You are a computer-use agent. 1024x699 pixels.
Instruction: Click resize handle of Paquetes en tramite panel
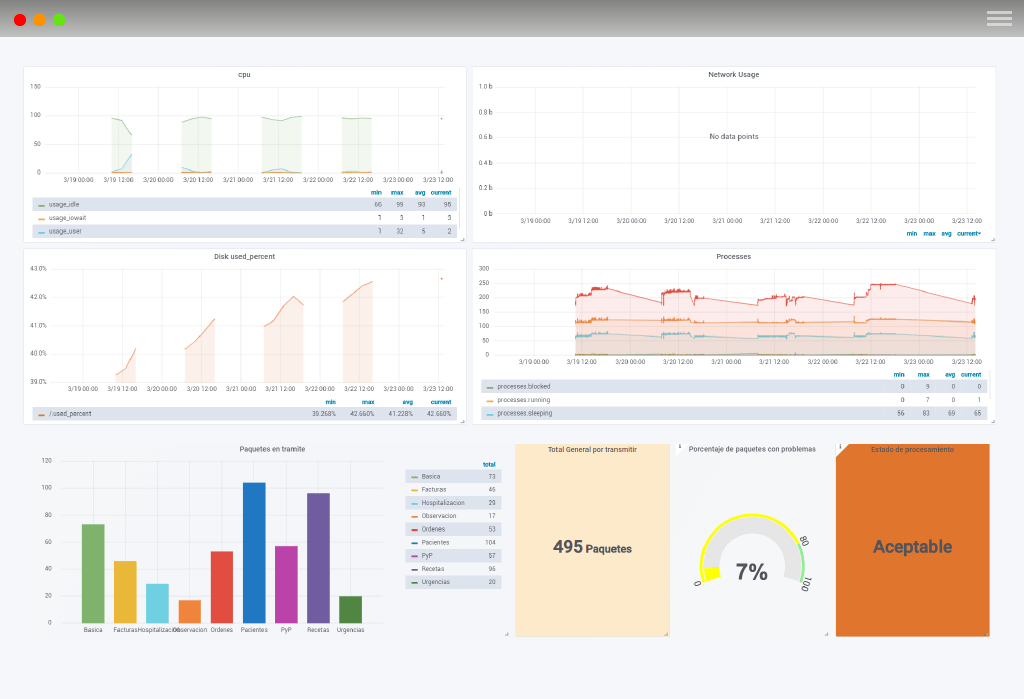tap(507, 633)
